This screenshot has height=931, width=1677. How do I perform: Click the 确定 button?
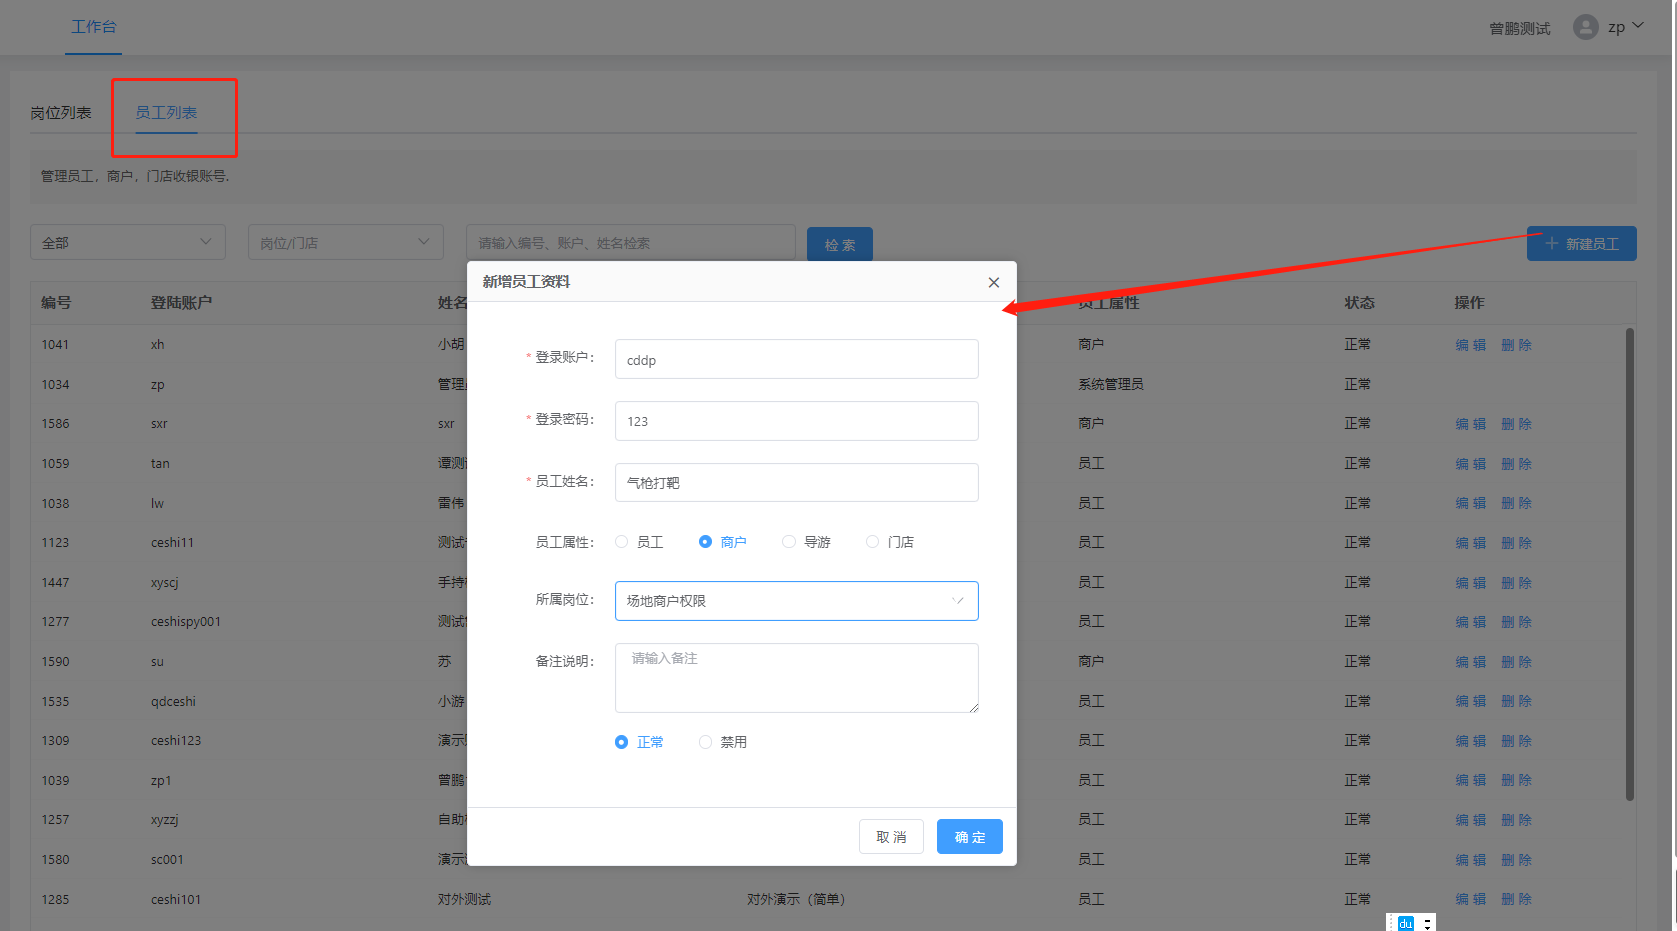coord(969,837)
